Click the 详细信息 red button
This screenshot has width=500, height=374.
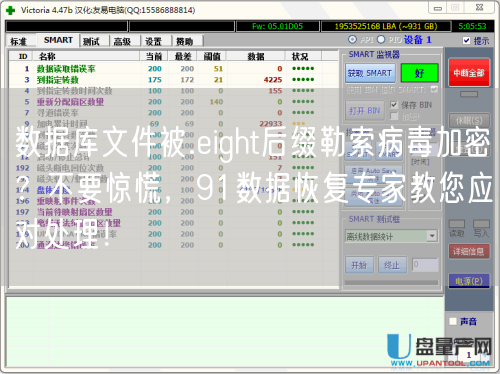(x=469, y=252)
